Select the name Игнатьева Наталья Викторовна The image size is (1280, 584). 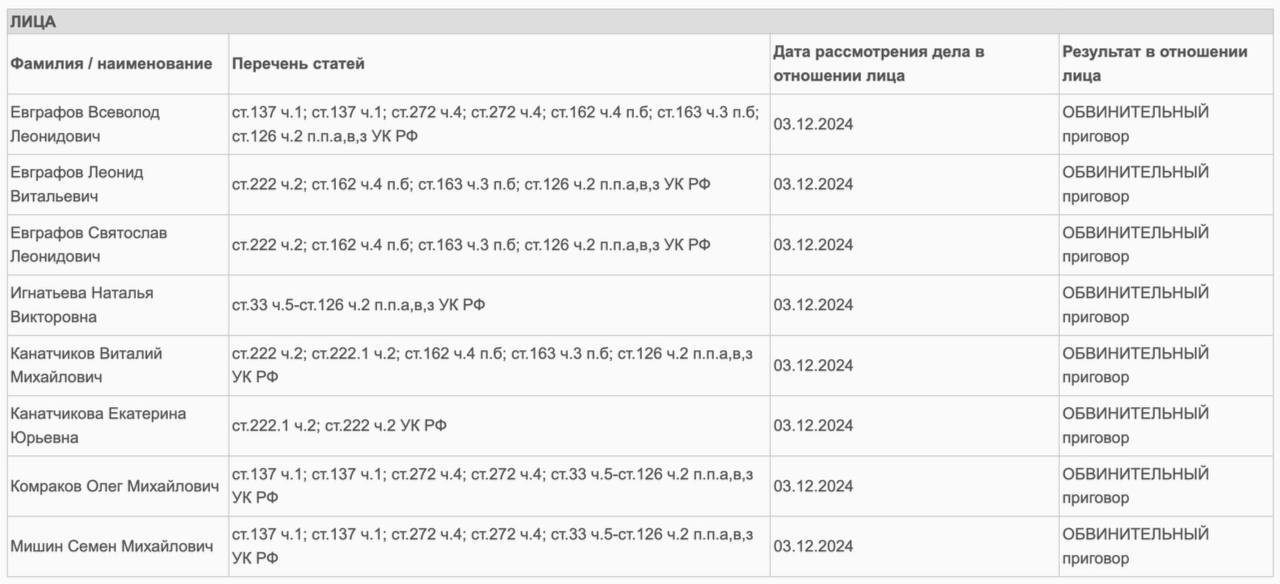tap(82, 305)
